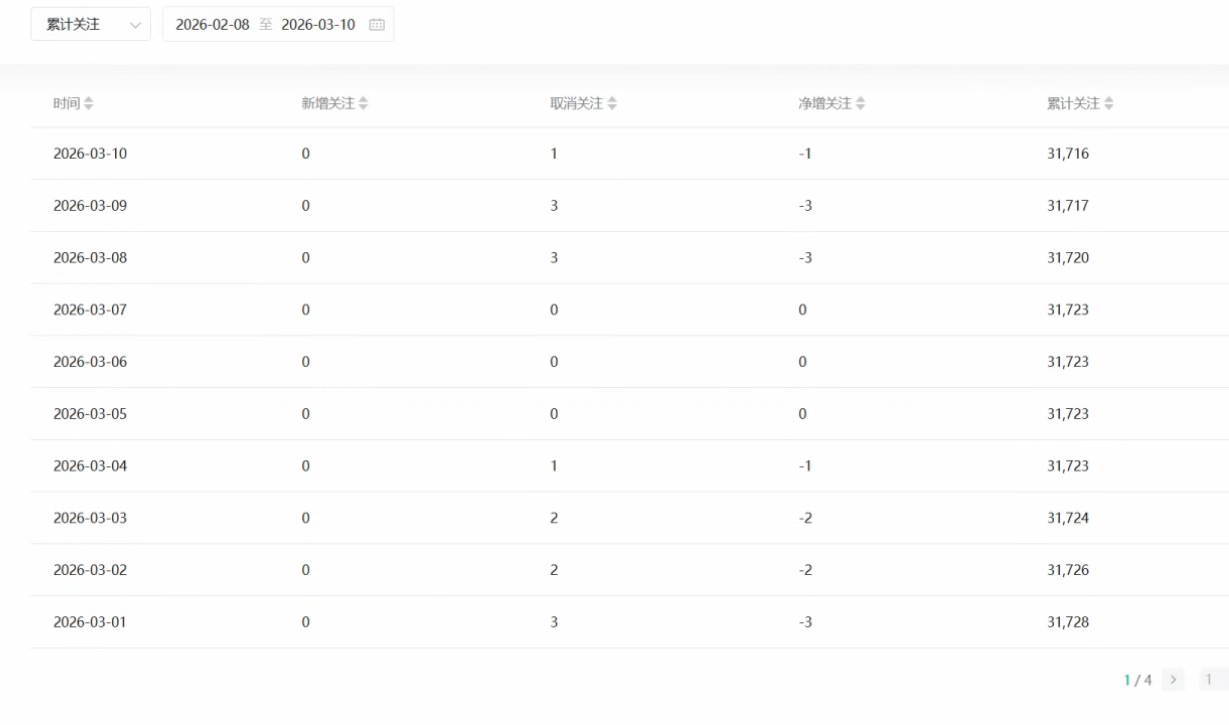Click the 新增关注 column header
This screenshot has width=1229, height=725.
click(328, 104)
